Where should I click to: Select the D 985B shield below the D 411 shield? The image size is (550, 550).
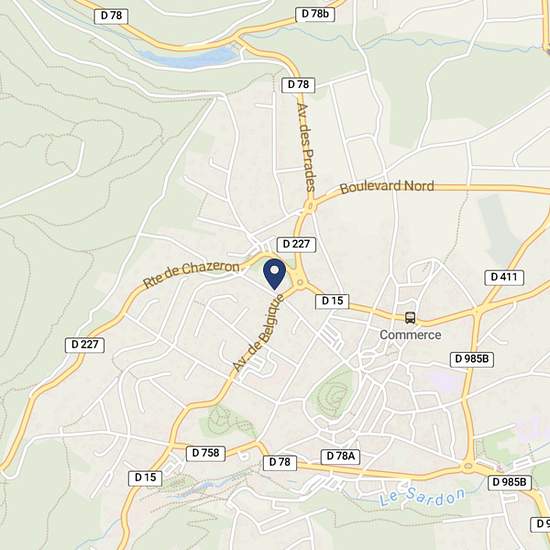[x=472, y=360]
